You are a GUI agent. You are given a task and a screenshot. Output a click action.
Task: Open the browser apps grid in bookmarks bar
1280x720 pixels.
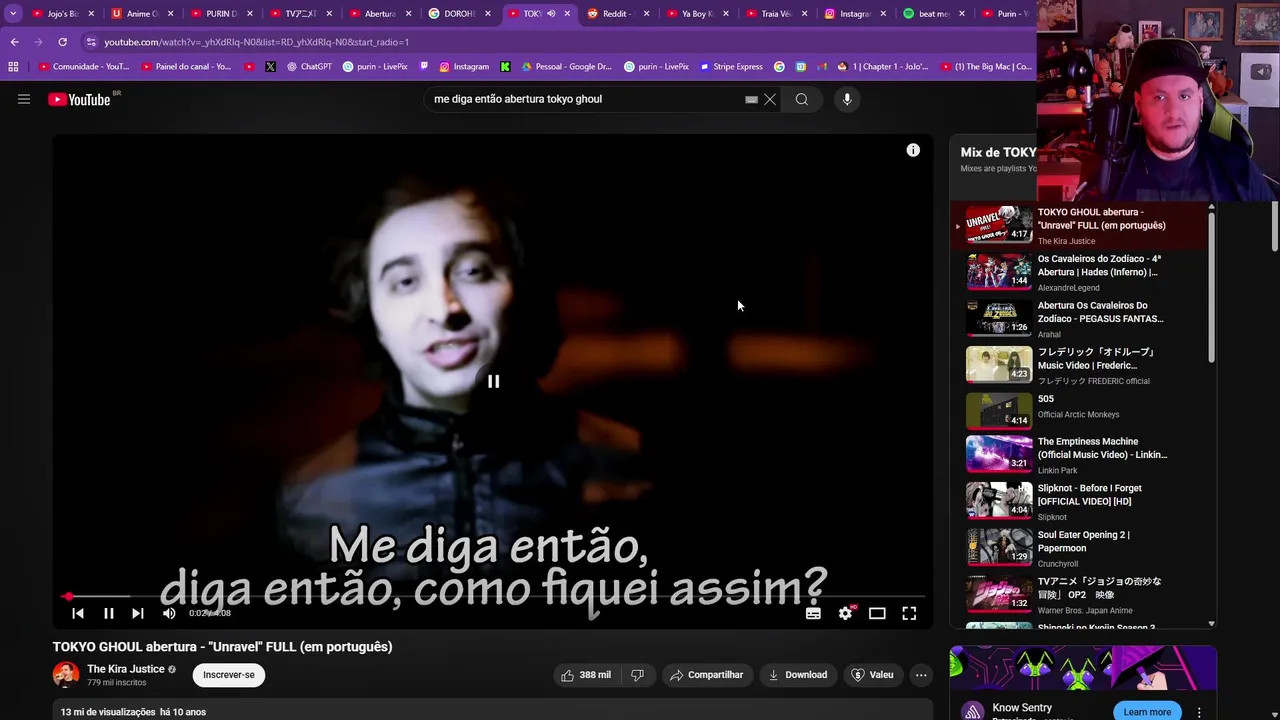click(x=13, y=67)
